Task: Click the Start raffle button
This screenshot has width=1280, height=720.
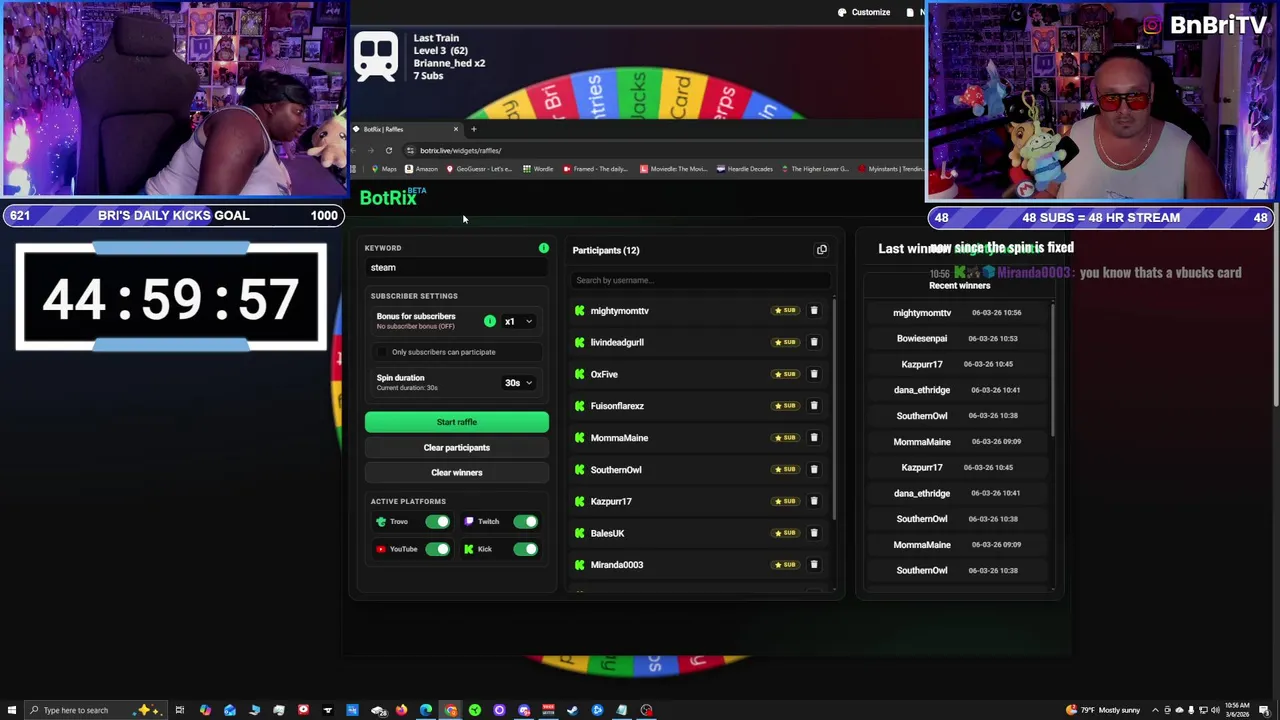Action: point(457,422)
